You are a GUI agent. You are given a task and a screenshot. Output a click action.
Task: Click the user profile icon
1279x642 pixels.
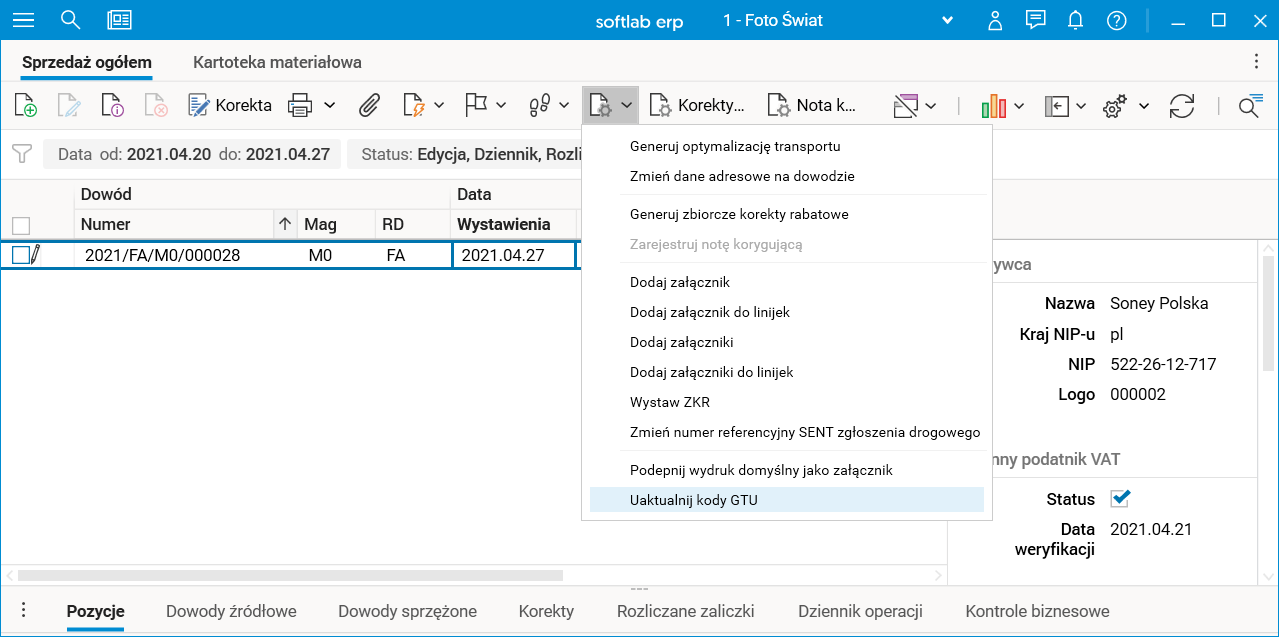click(995, 20)
